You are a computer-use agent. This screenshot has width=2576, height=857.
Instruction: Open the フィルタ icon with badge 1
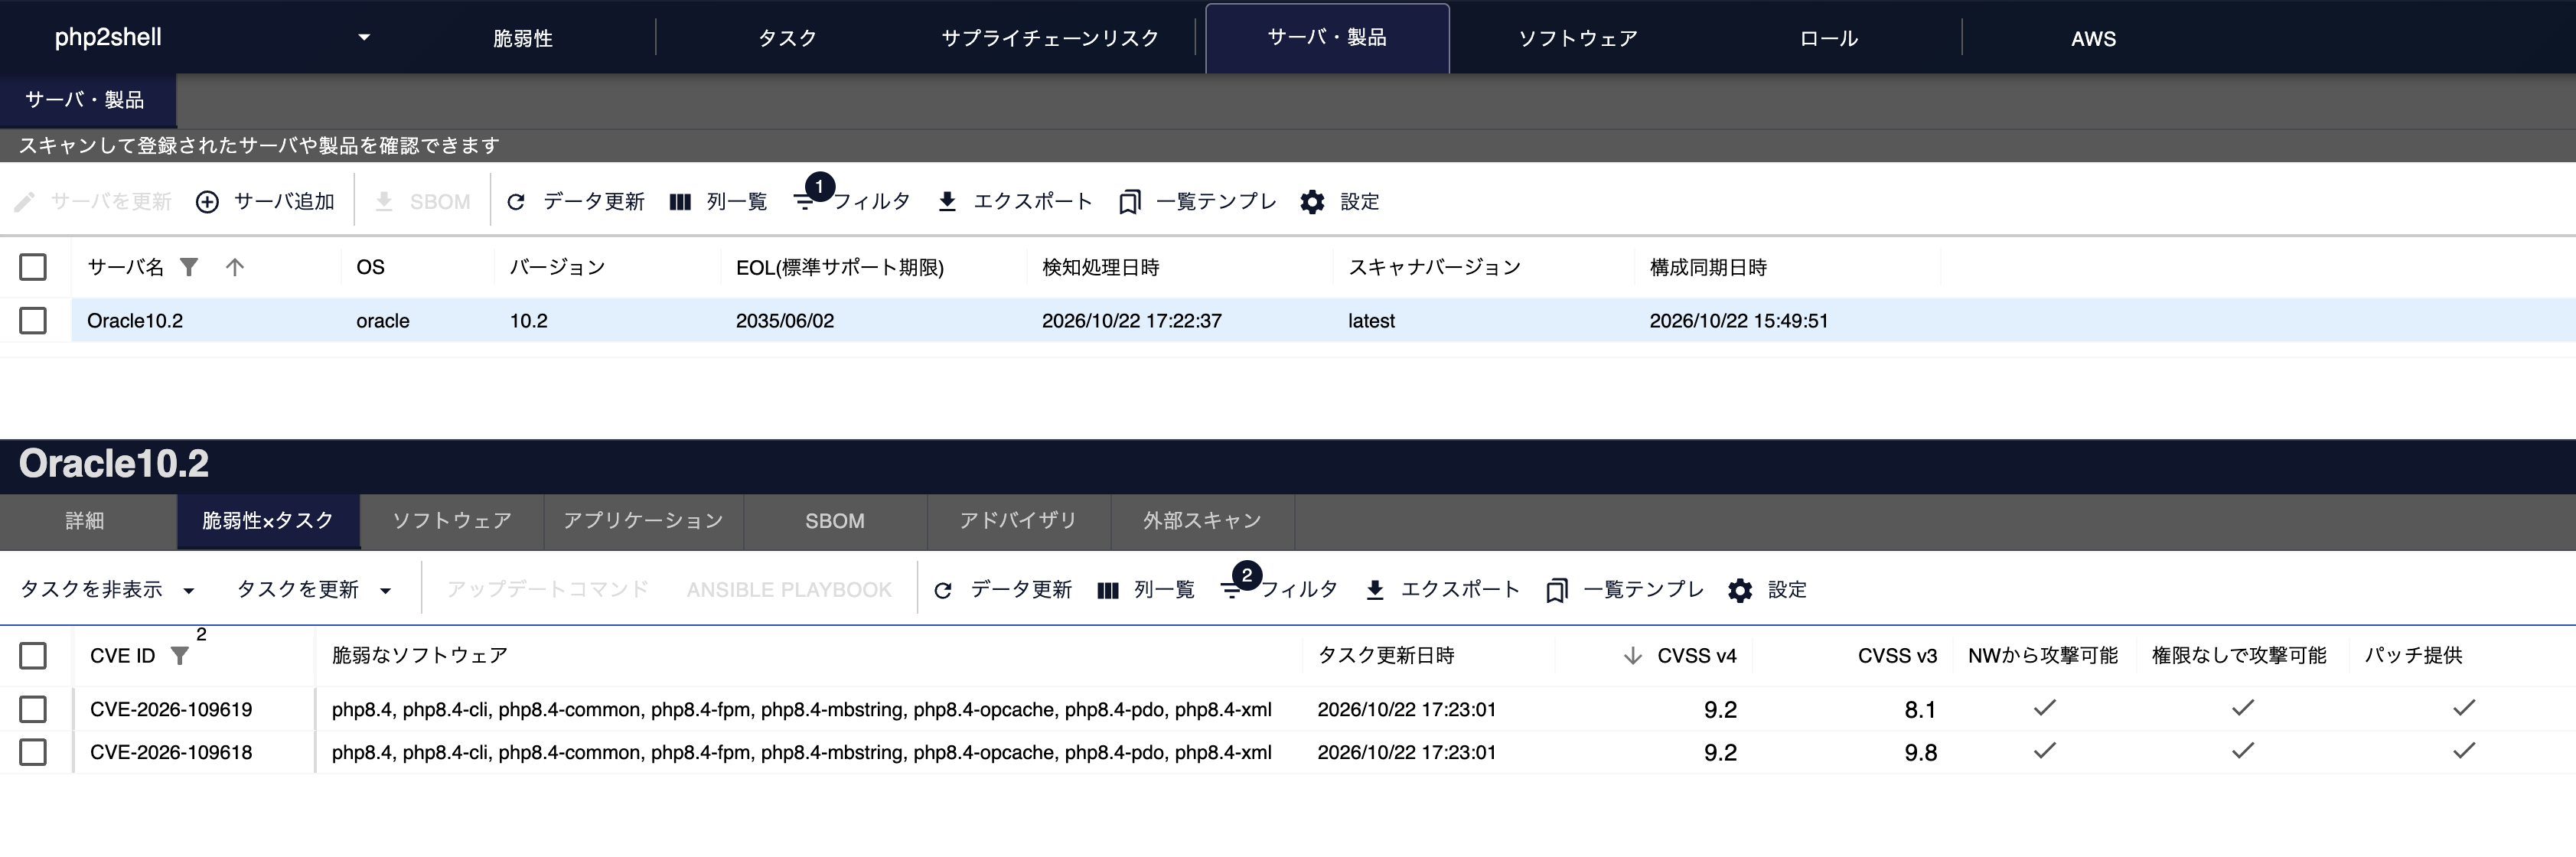[x=805, y=202]
